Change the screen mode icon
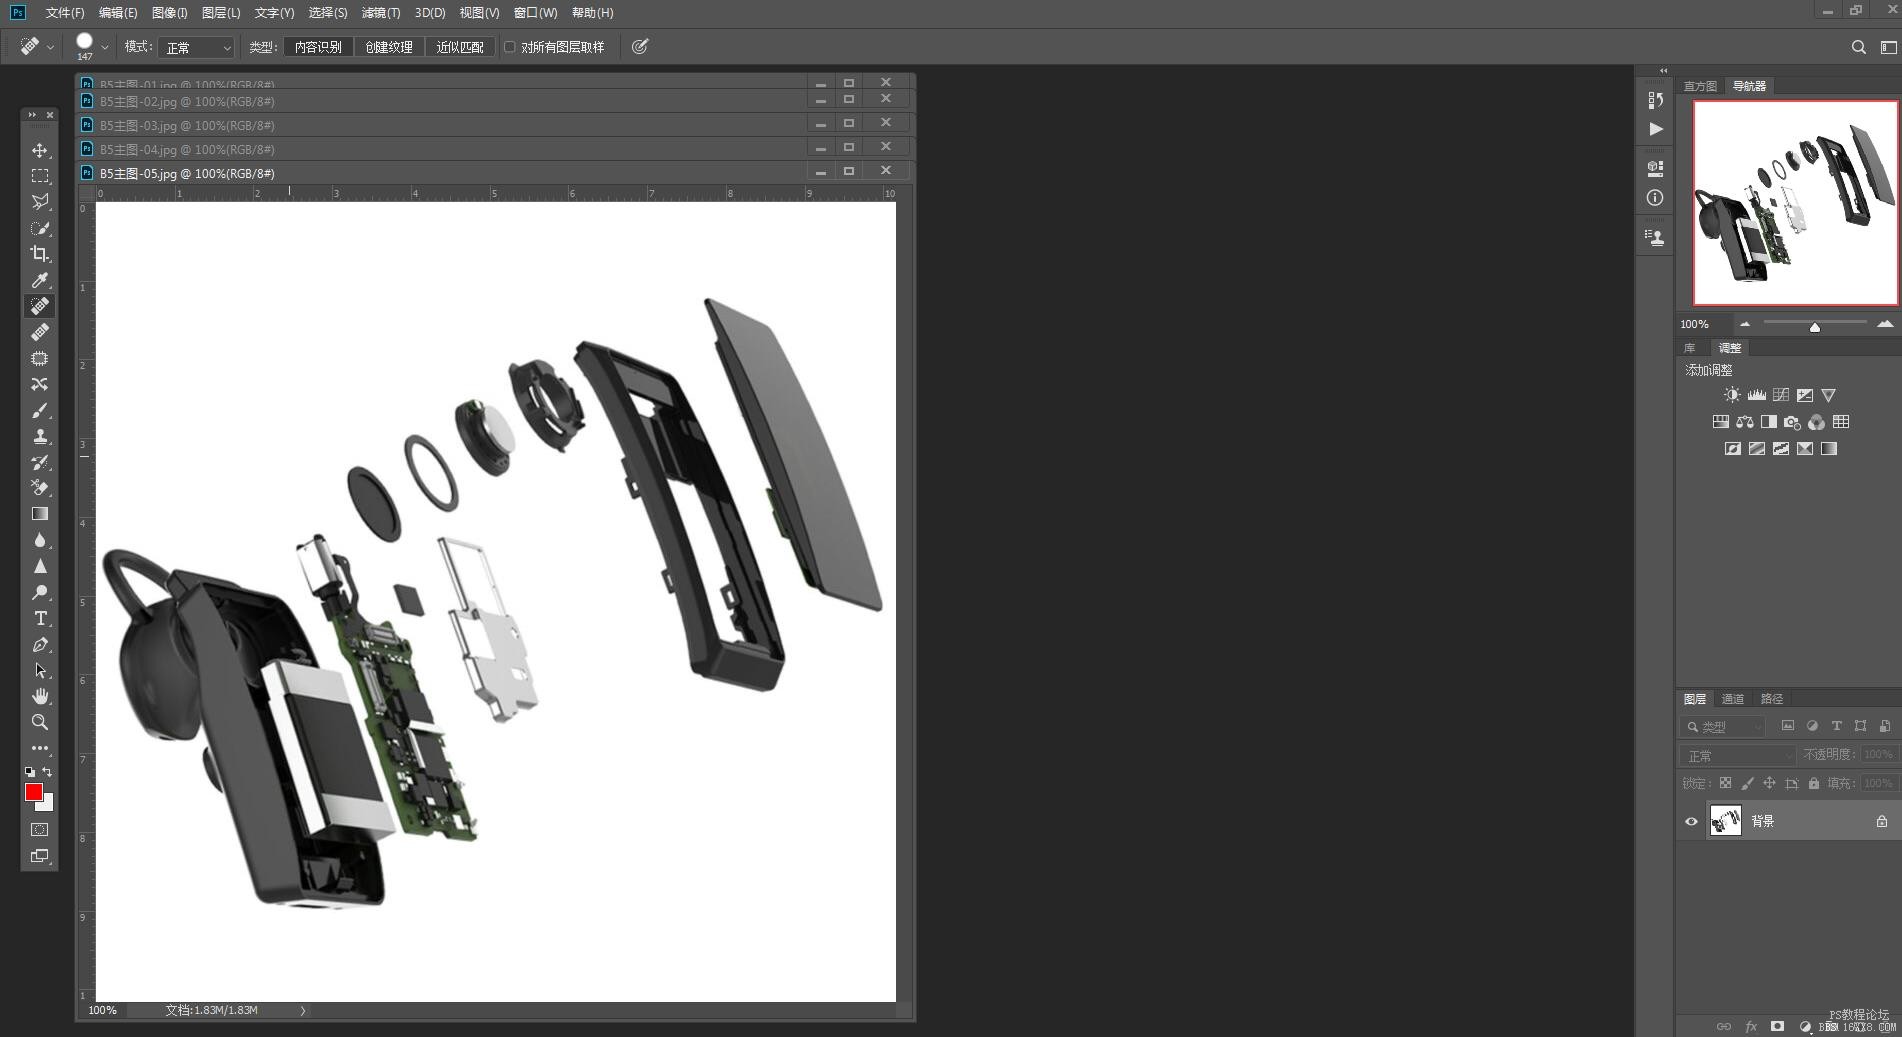 click(x=40, y=856)
